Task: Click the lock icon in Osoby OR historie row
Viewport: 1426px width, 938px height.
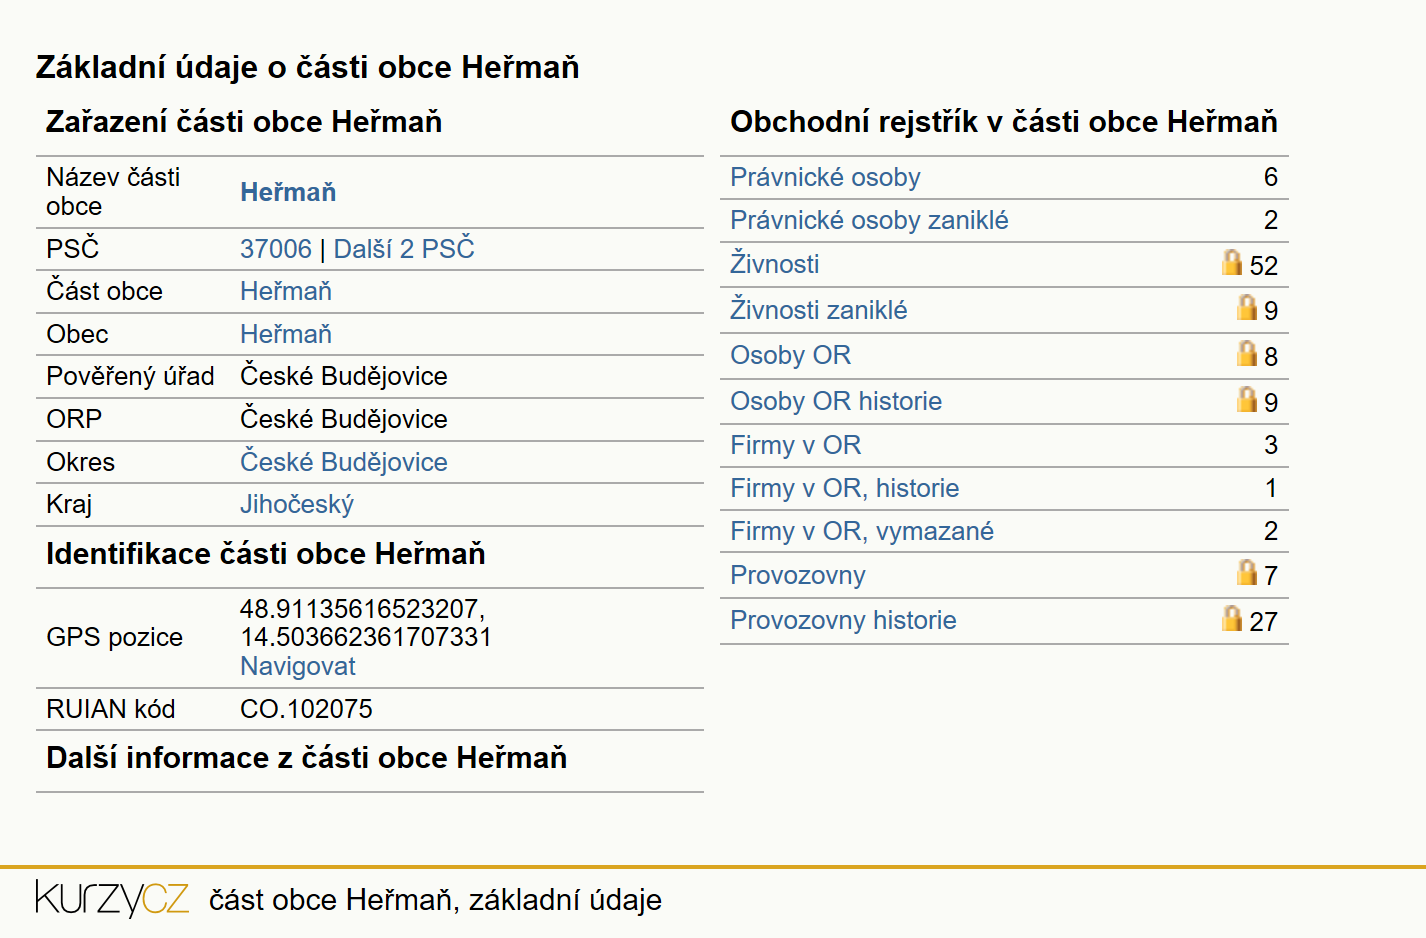Action: coord(1247,399)
